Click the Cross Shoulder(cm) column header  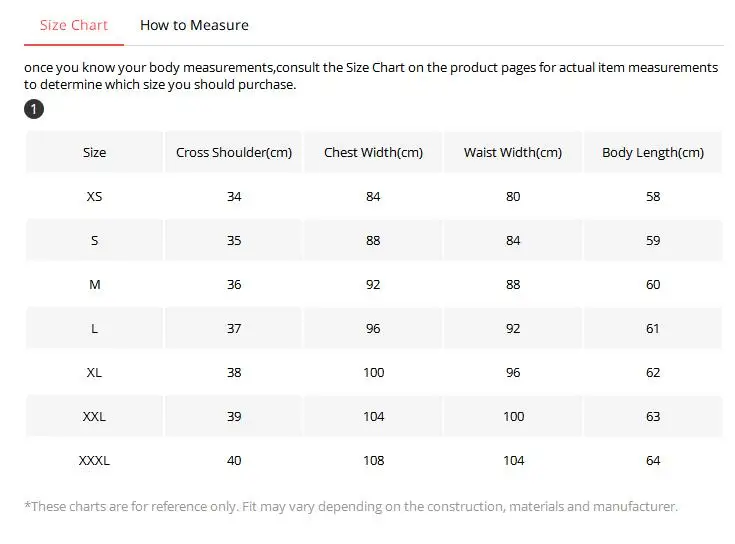point(234,153)
